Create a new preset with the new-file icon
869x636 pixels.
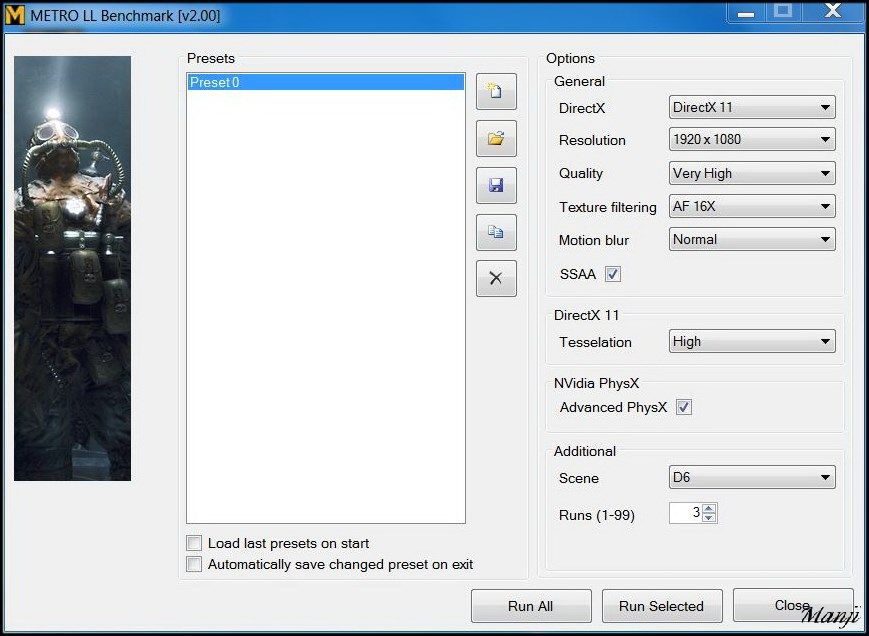pos(496,91)
